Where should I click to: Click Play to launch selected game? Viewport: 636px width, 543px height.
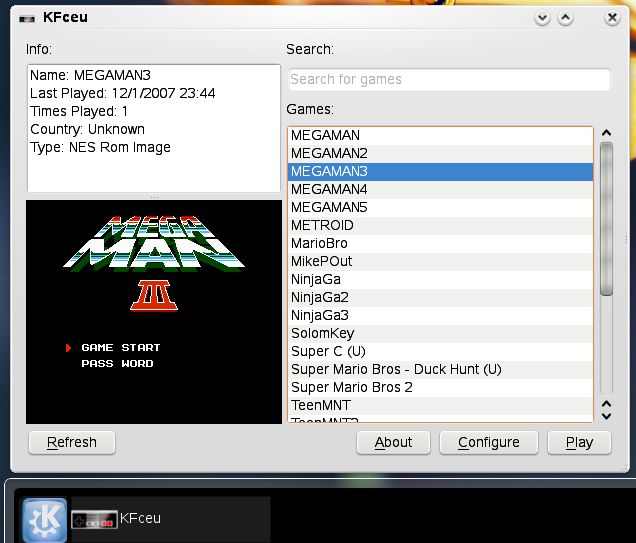579,442
